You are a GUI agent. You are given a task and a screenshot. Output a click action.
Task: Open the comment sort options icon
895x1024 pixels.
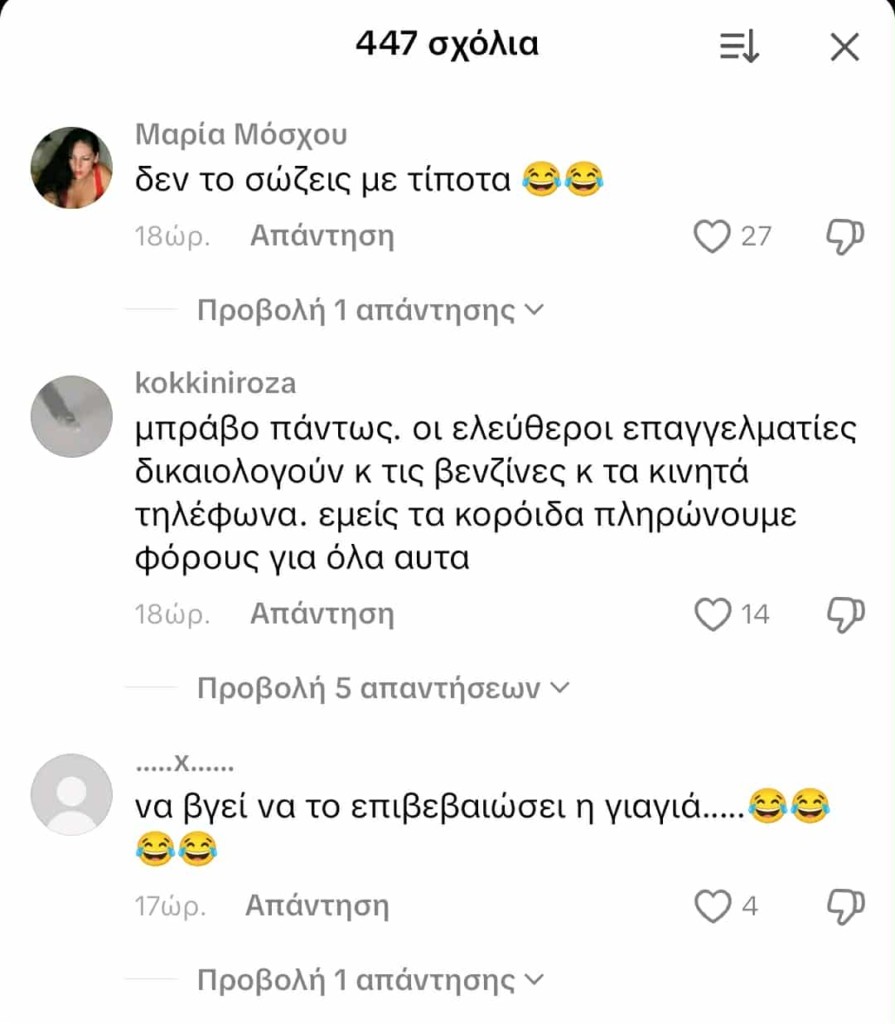pyautogui.click(x=740, y=47)
